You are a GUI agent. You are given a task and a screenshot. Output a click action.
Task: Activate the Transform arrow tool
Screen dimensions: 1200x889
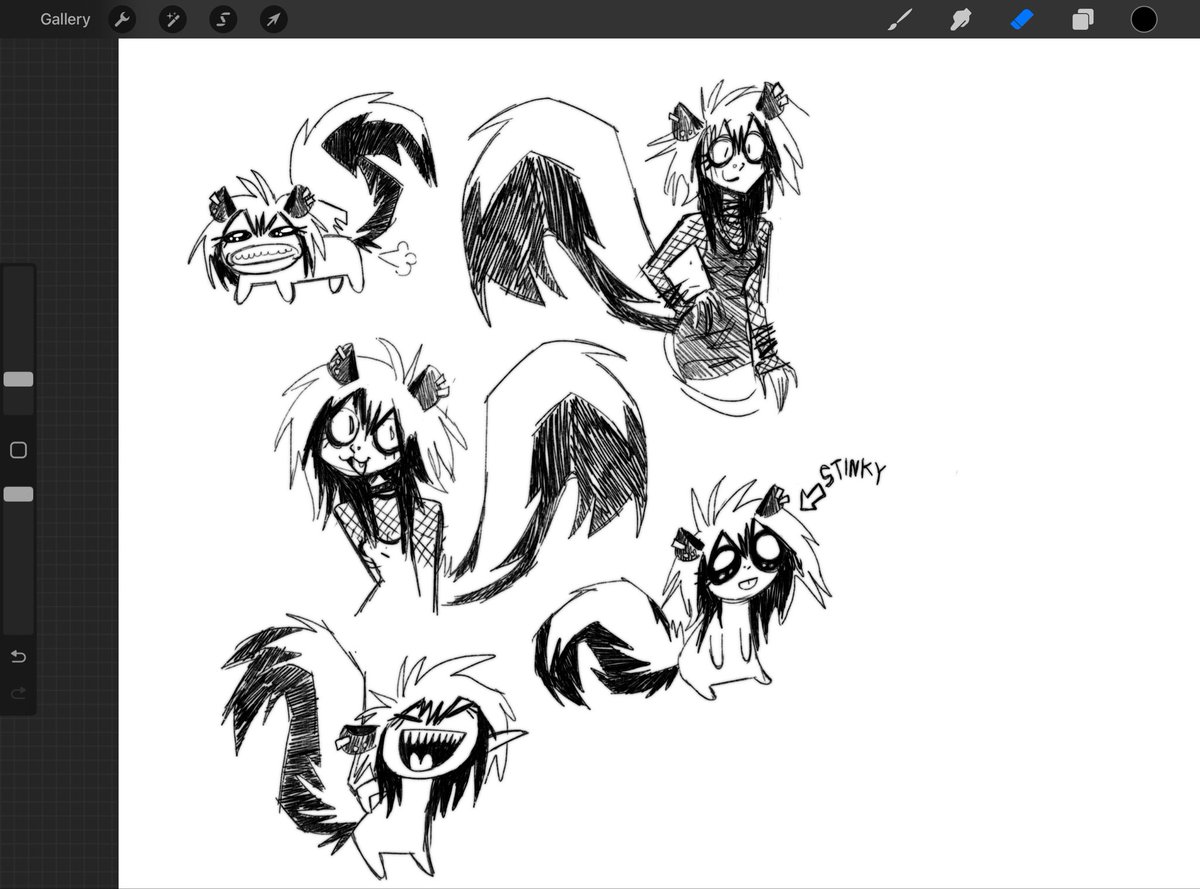tap(273, 19)
